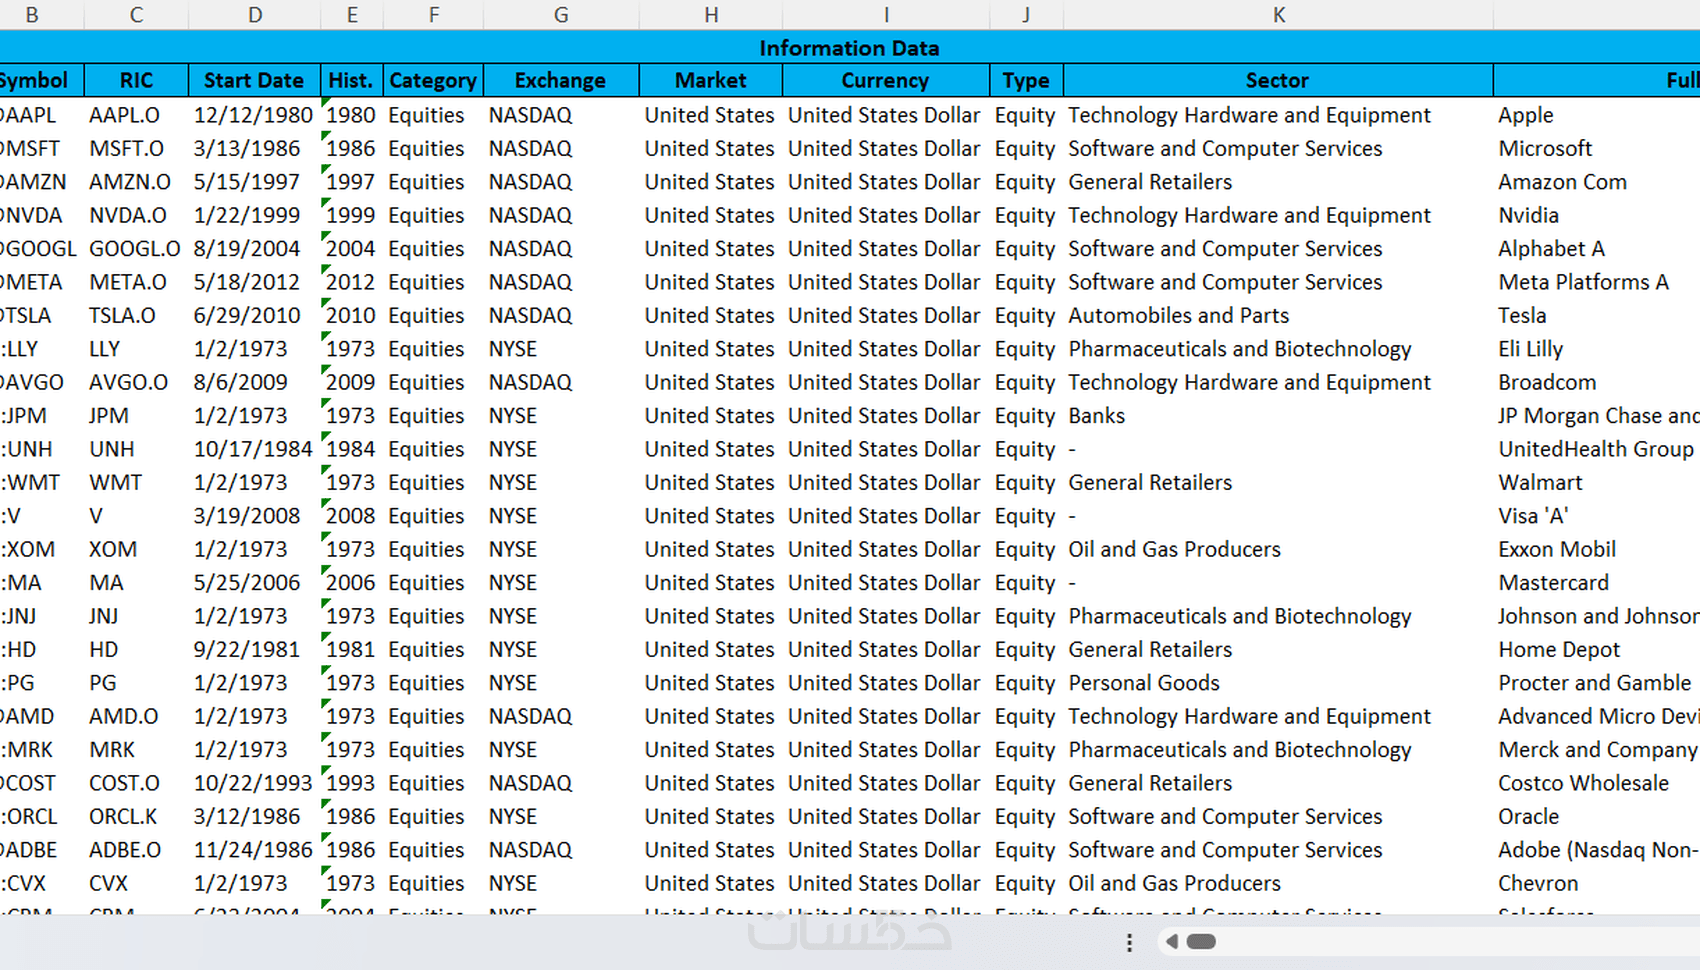Screen dimensions: 1700x970
Task: Click the start date "11/24/1986"
Action: click(254, 850)
